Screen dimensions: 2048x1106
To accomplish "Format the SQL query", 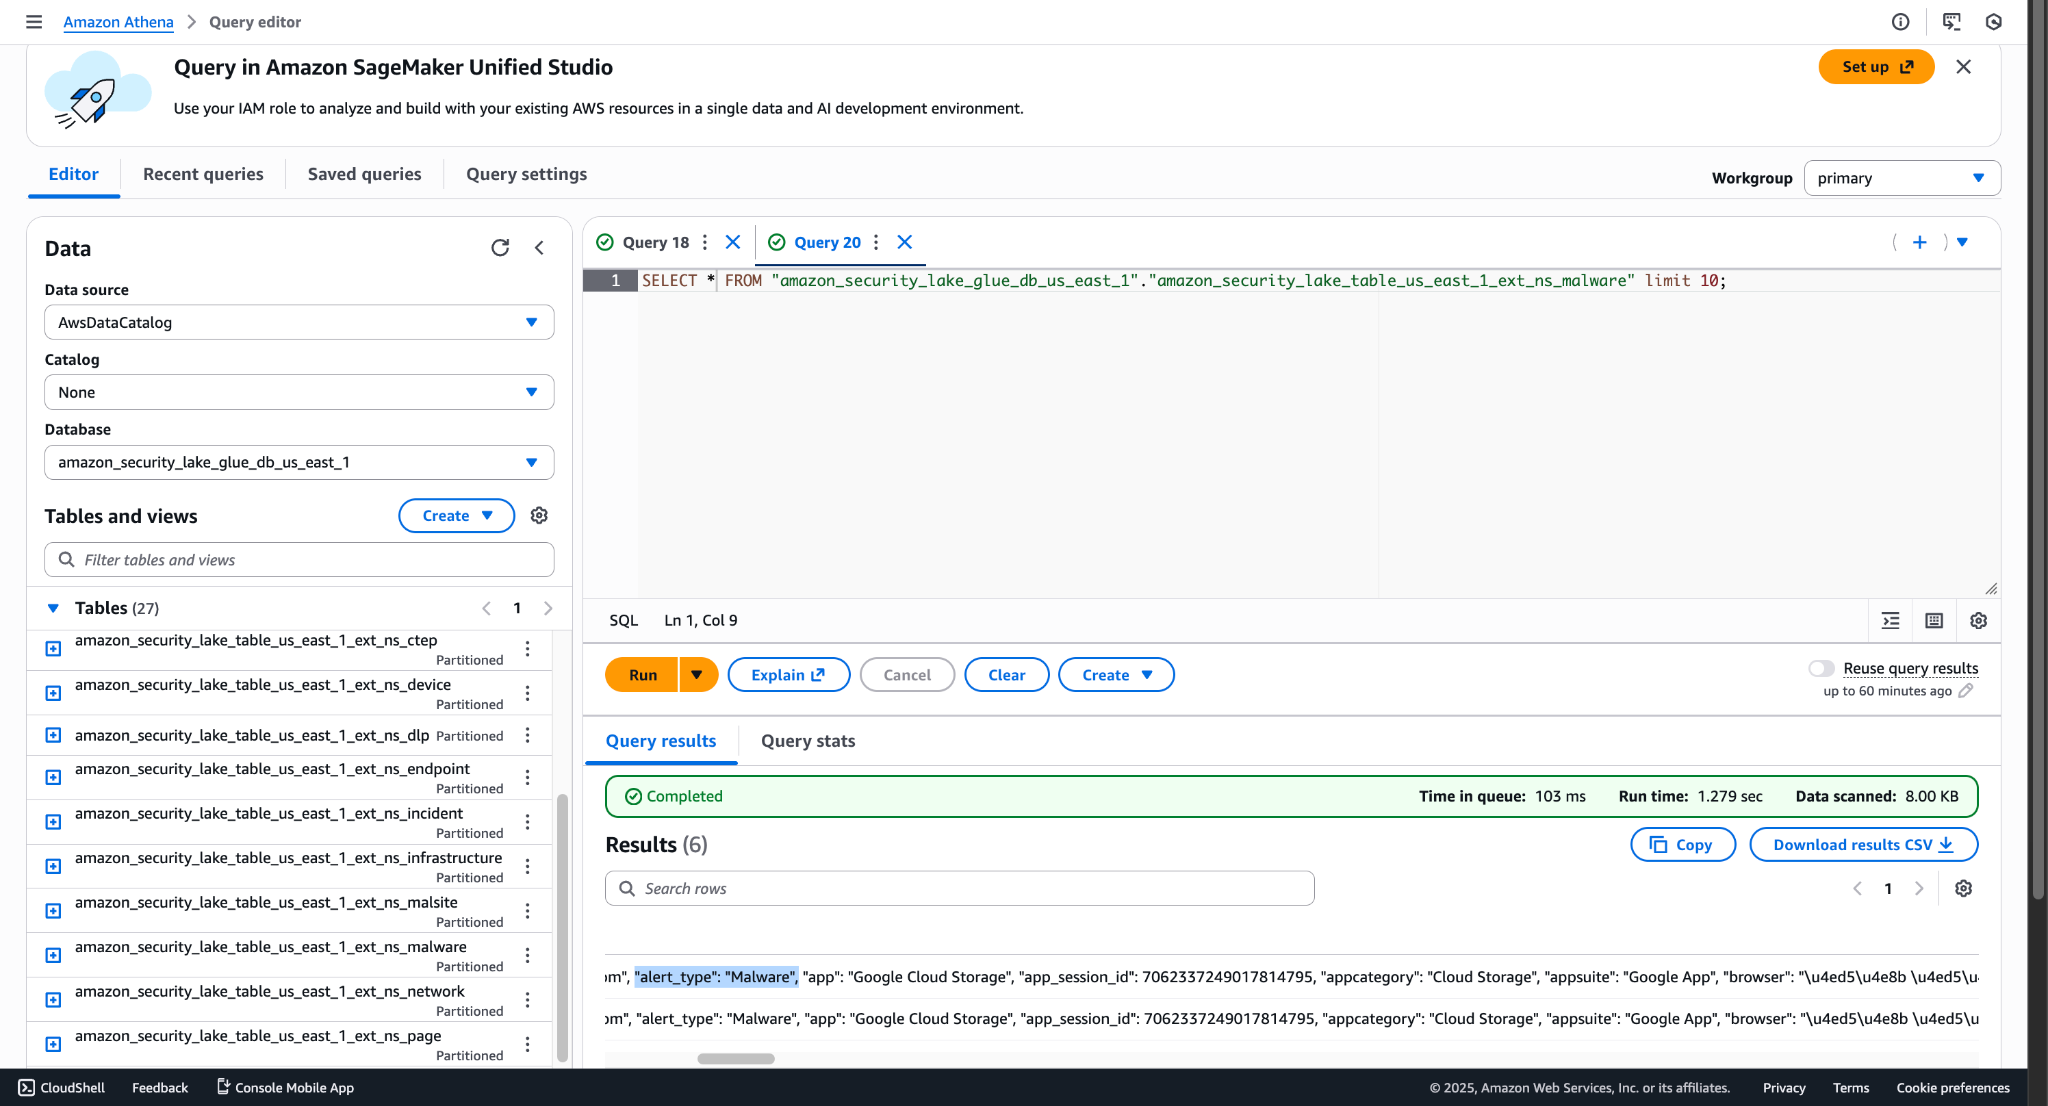I will coord(1891,621).
